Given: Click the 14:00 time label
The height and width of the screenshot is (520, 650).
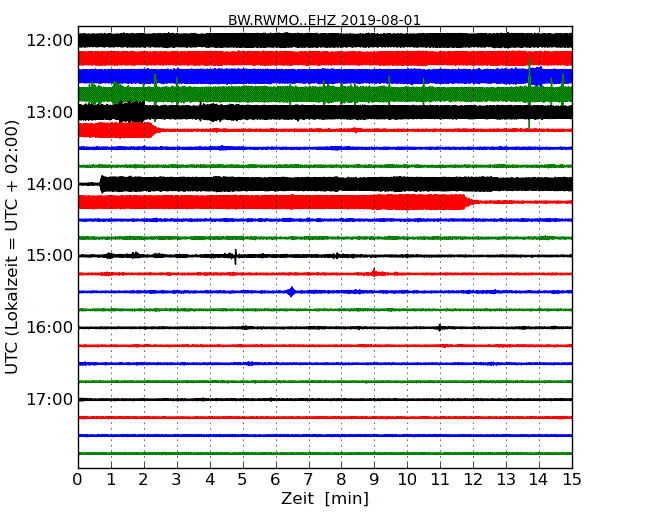Looking at the screenshot, I should click(50, 184).
